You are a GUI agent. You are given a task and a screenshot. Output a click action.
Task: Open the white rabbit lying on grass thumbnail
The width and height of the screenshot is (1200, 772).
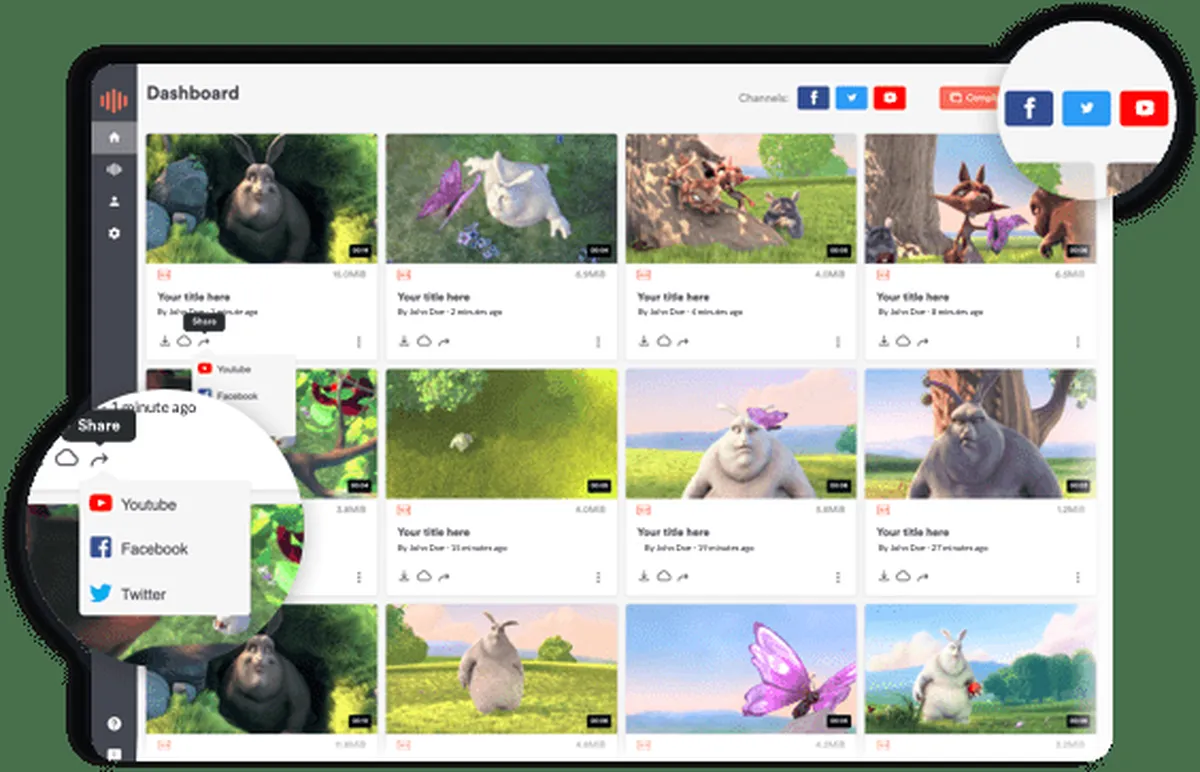click(501, 199)
